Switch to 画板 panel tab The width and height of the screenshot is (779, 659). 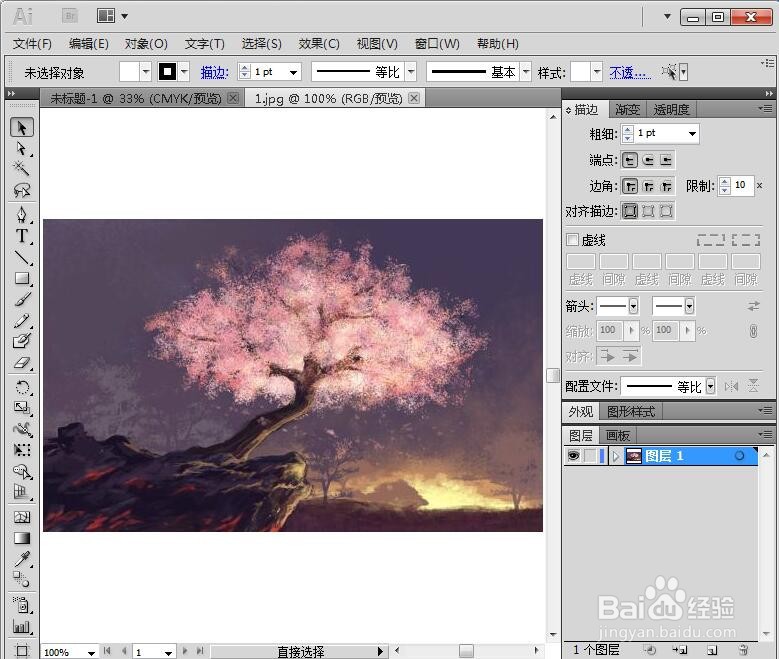pos(618,435)
